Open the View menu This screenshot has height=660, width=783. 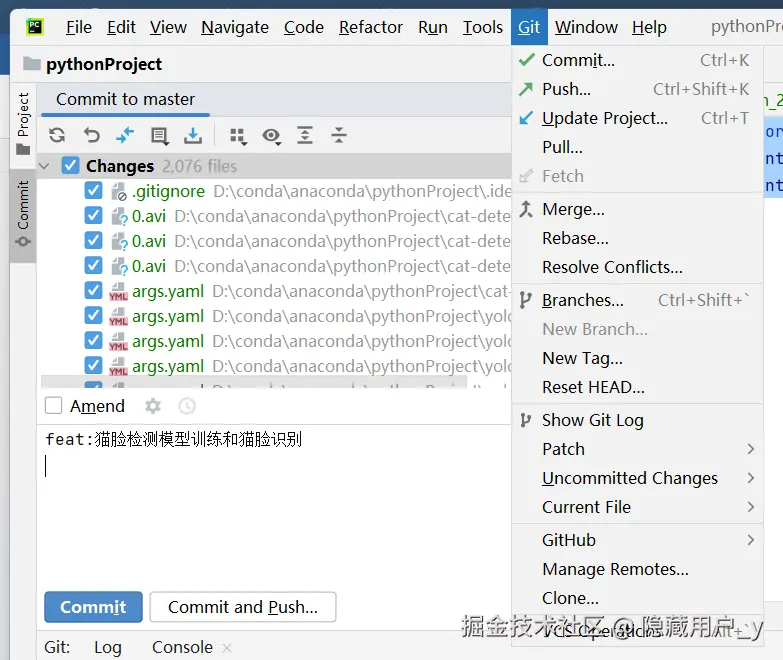[168, 27]
